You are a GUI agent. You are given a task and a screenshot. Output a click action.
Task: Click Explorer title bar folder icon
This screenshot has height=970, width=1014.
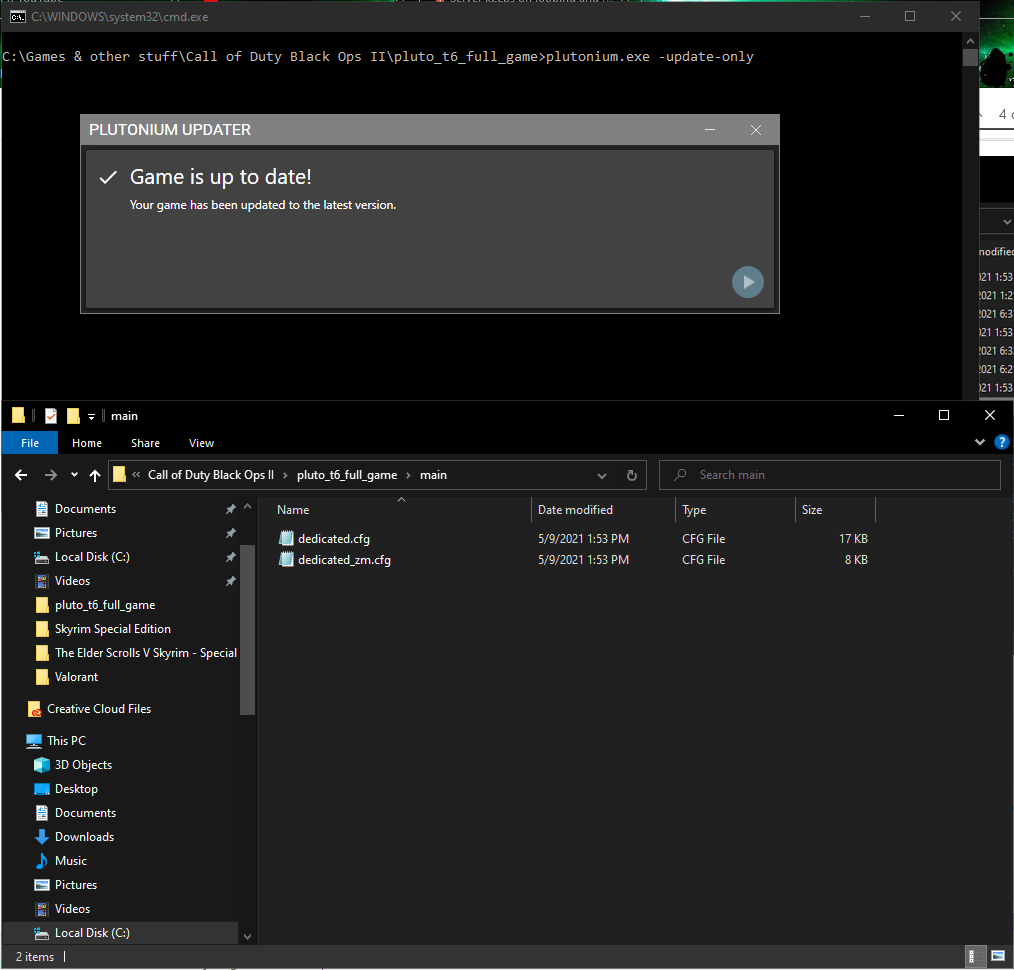coord(18,415)
